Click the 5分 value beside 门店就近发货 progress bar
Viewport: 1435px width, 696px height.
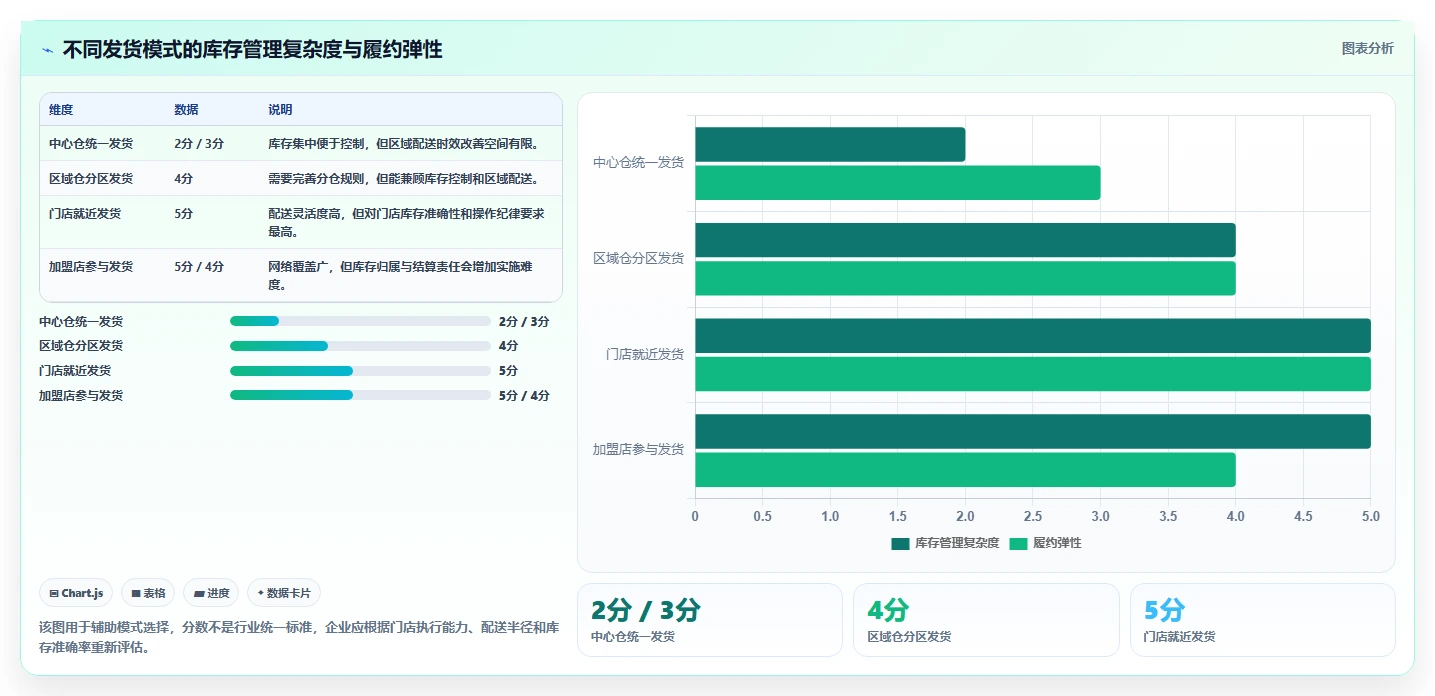[x=508, y=371]
